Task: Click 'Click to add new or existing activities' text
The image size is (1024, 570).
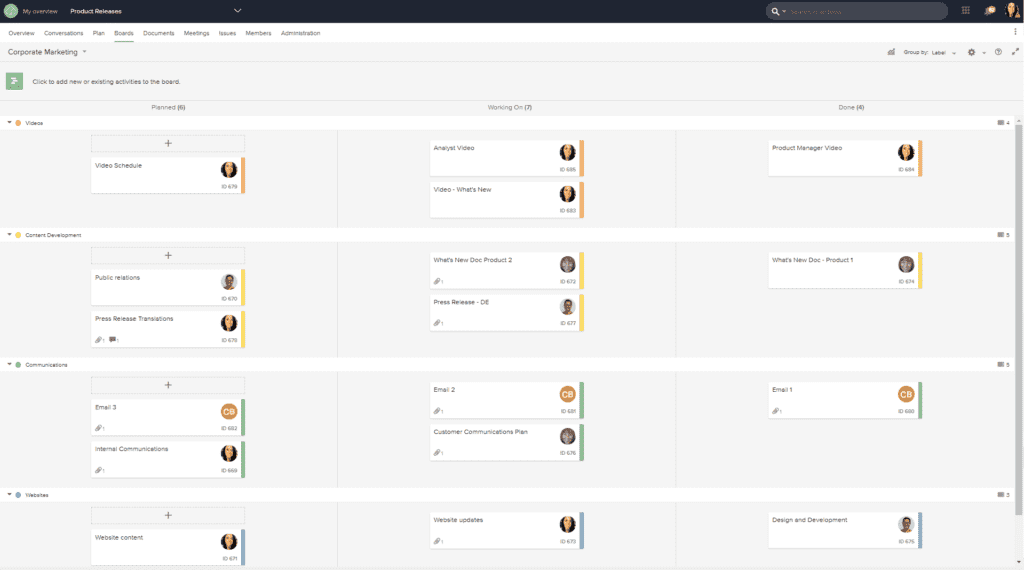Action: click(106, 82)
